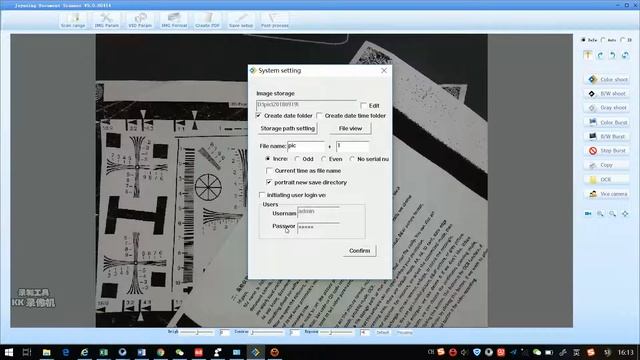
Task: Run OCR from the side panel
Action: [607, 179]
